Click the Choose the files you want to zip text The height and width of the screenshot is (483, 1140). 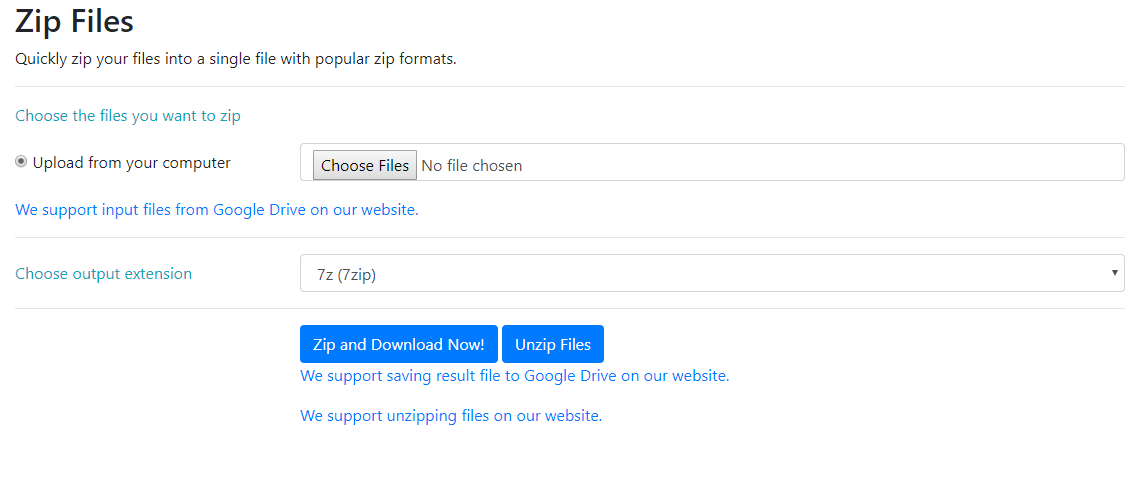[128, 115]
